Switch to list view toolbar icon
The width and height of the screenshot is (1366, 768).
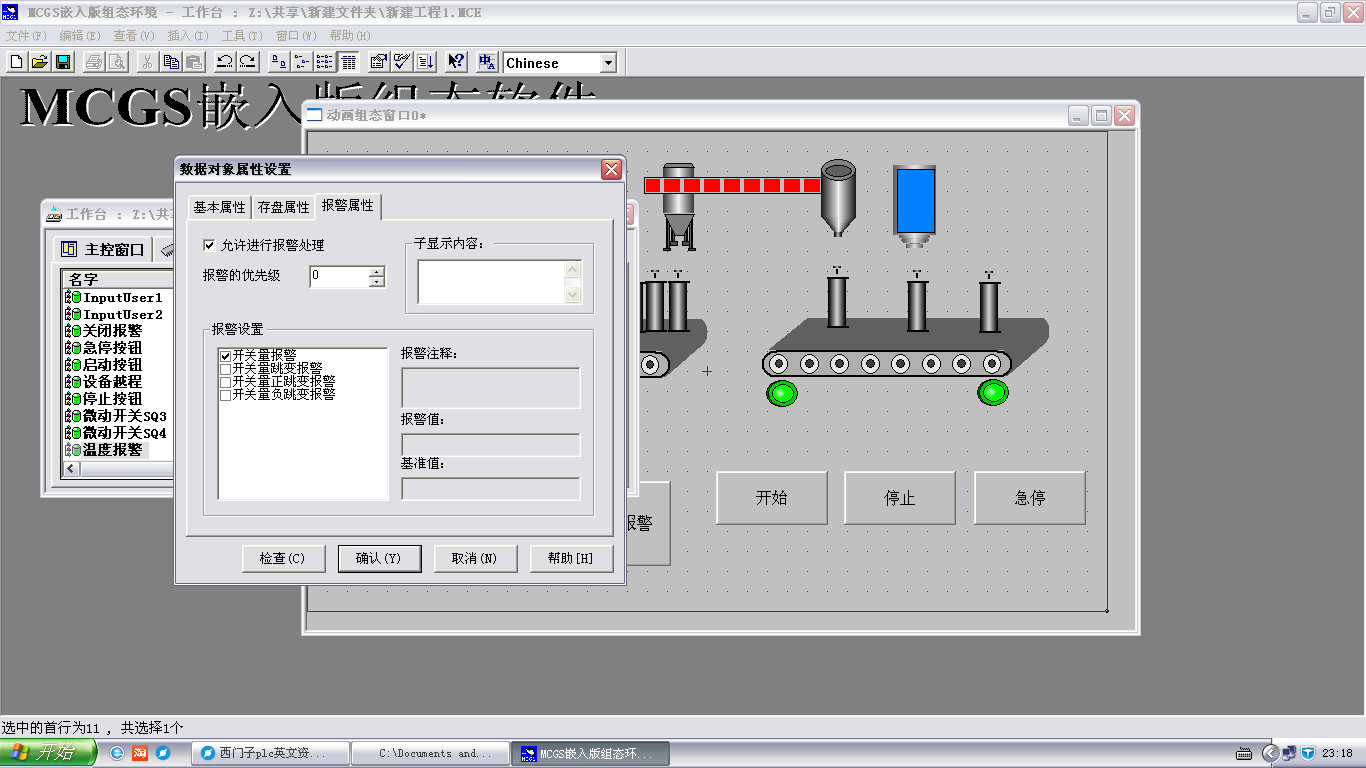pyautogui.click(x=325, y=62)
